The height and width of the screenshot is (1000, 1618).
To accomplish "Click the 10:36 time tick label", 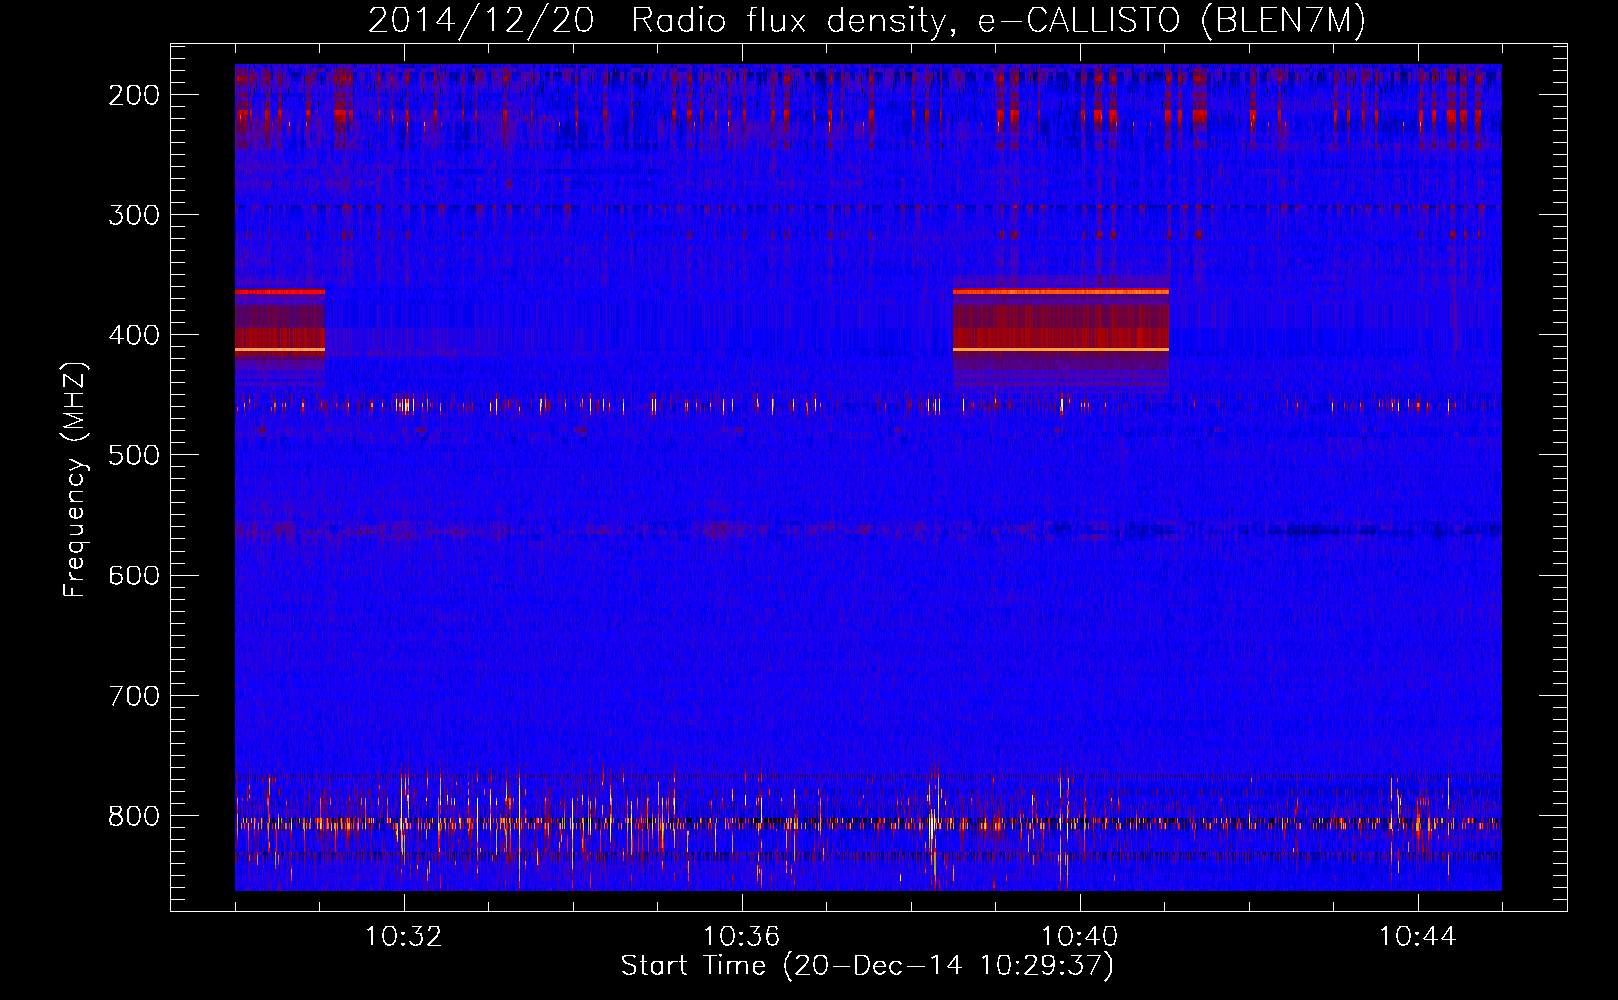I will coord(742,937).
